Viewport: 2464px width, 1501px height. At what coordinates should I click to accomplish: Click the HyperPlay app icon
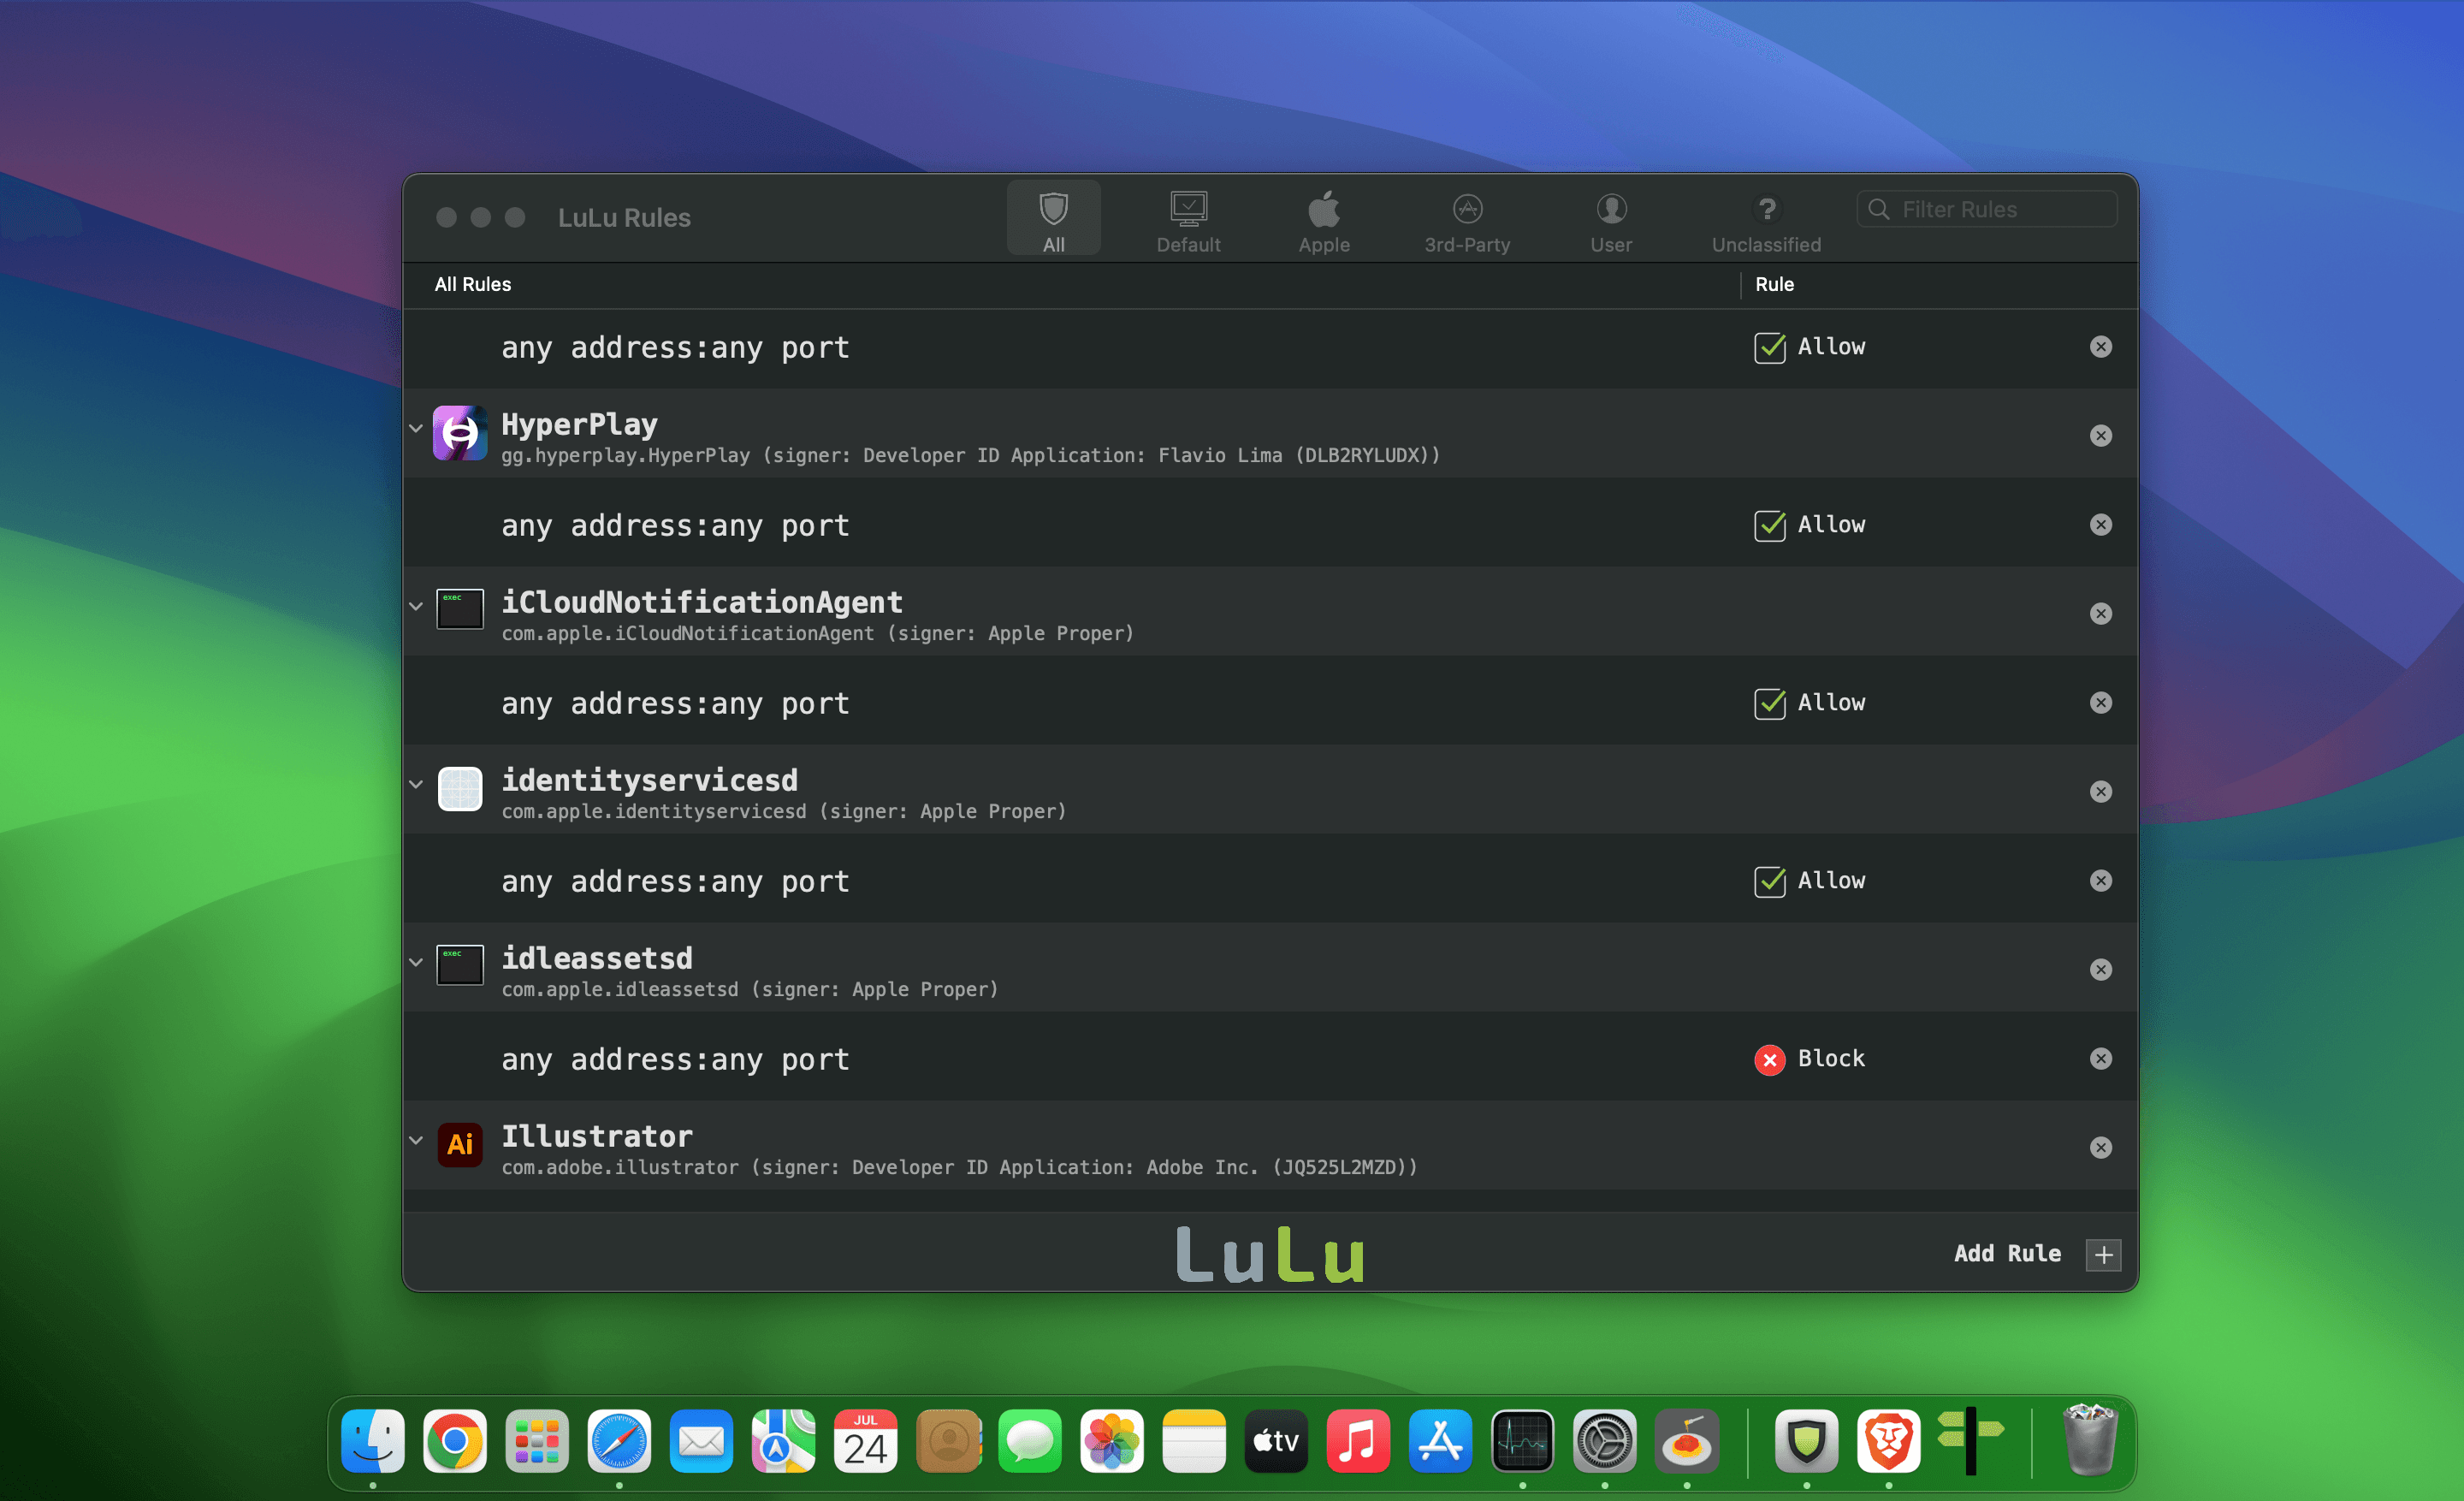[459, 433]
